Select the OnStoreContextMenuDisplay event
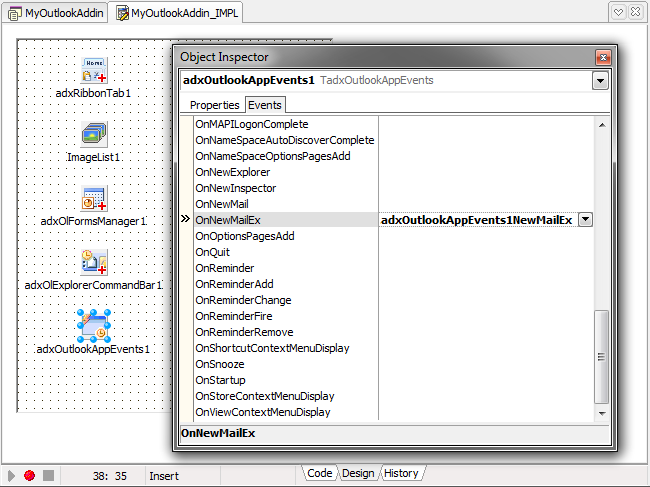650x487 pixels. click(x=265, y=396)
